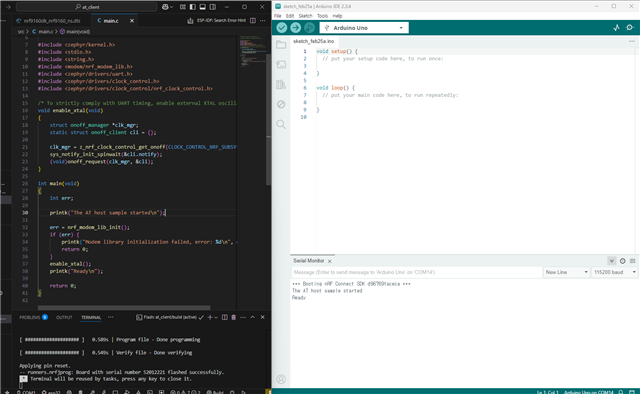640x394 pixels.
Task: Click the notifications bell in Arduino status bar
Action: (621, 392)
